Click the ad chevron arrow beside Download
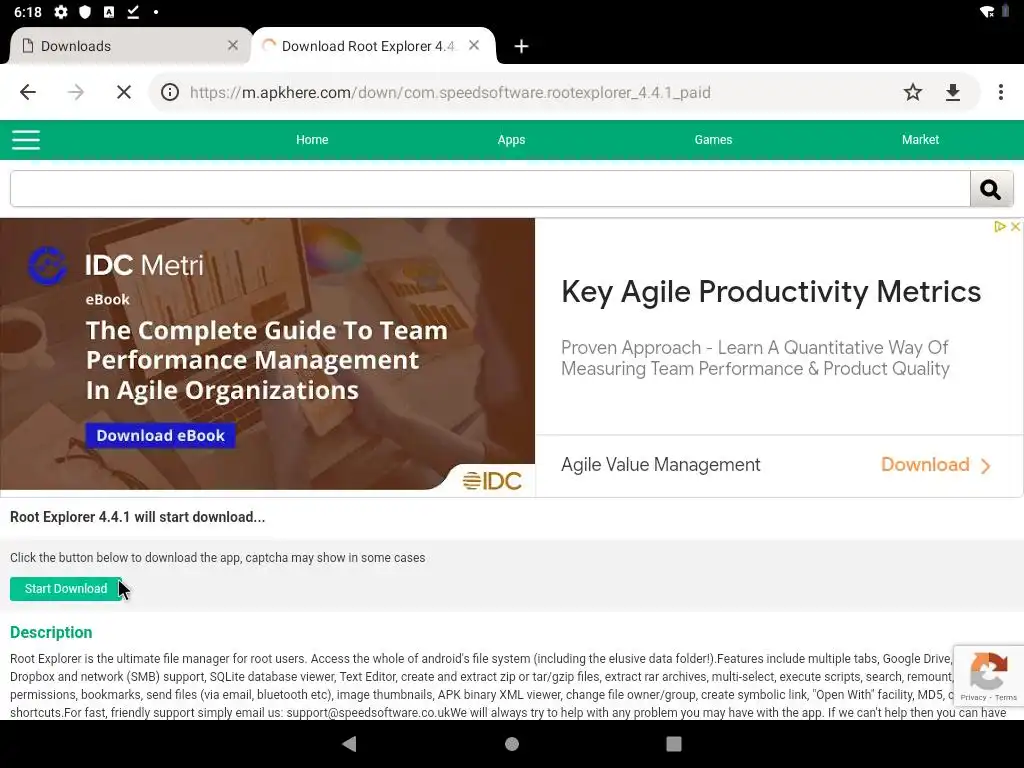Viewport: 1024px width, 768px height. coord(985,466)
